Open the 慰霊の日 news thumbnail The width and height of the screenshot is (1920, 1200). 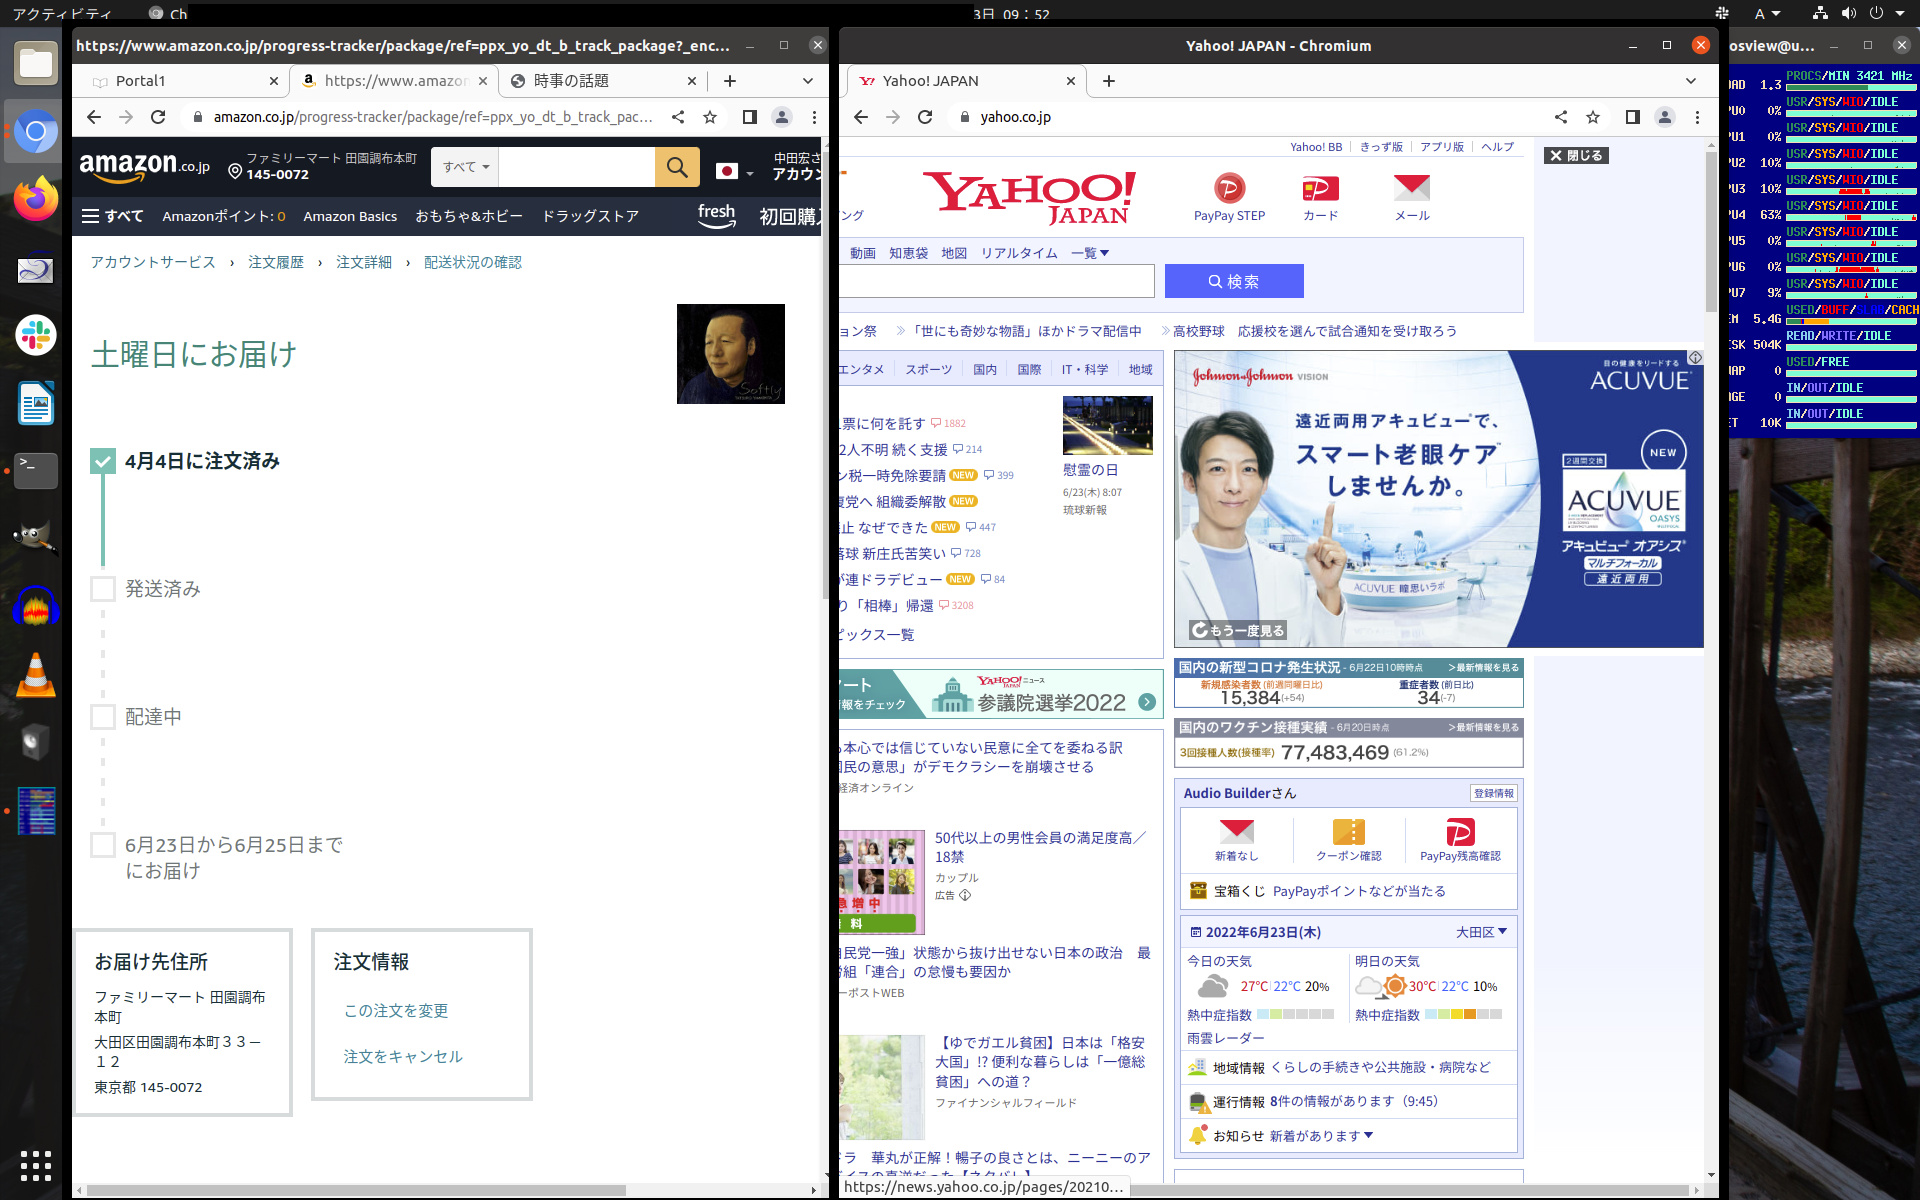pyautogui.click(x=1108, y=425)
